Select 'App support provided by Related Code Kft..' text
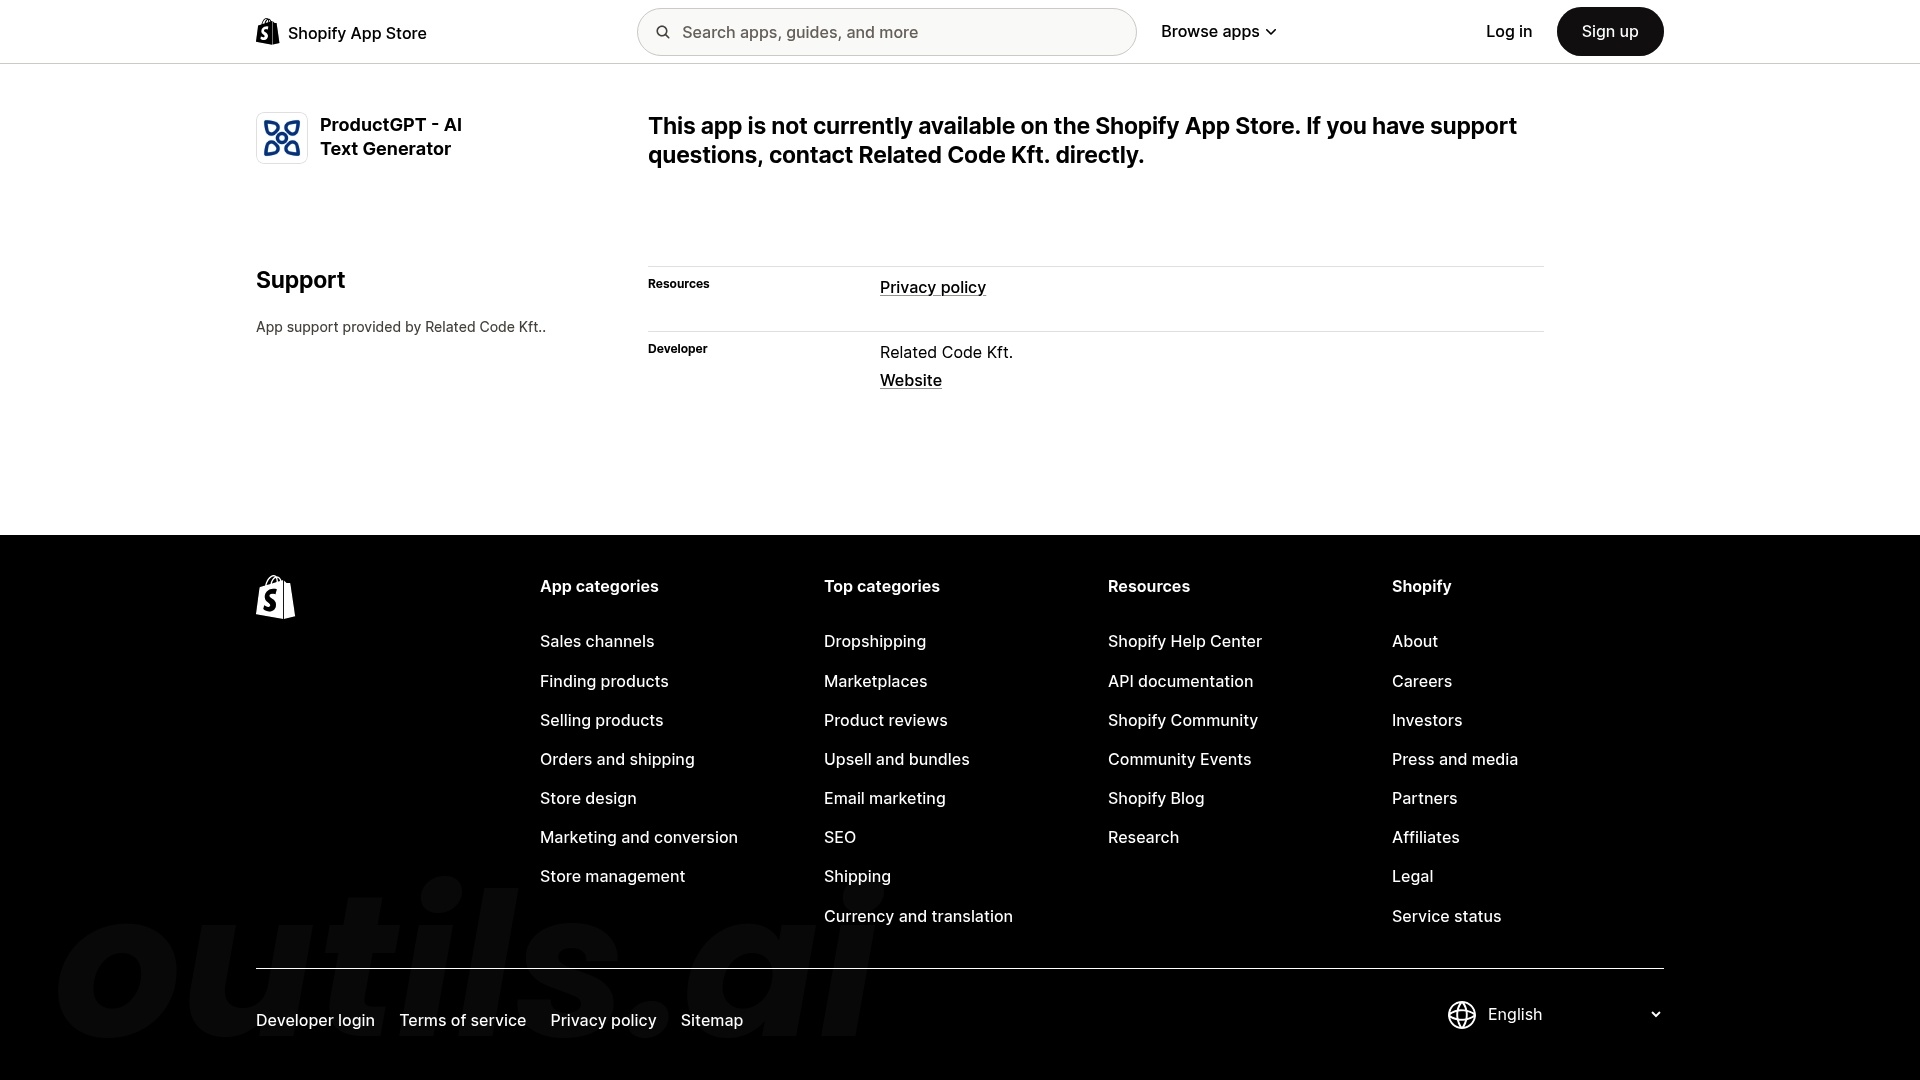Screen dimensions: 1920x1080 click(x=401, y=327)
